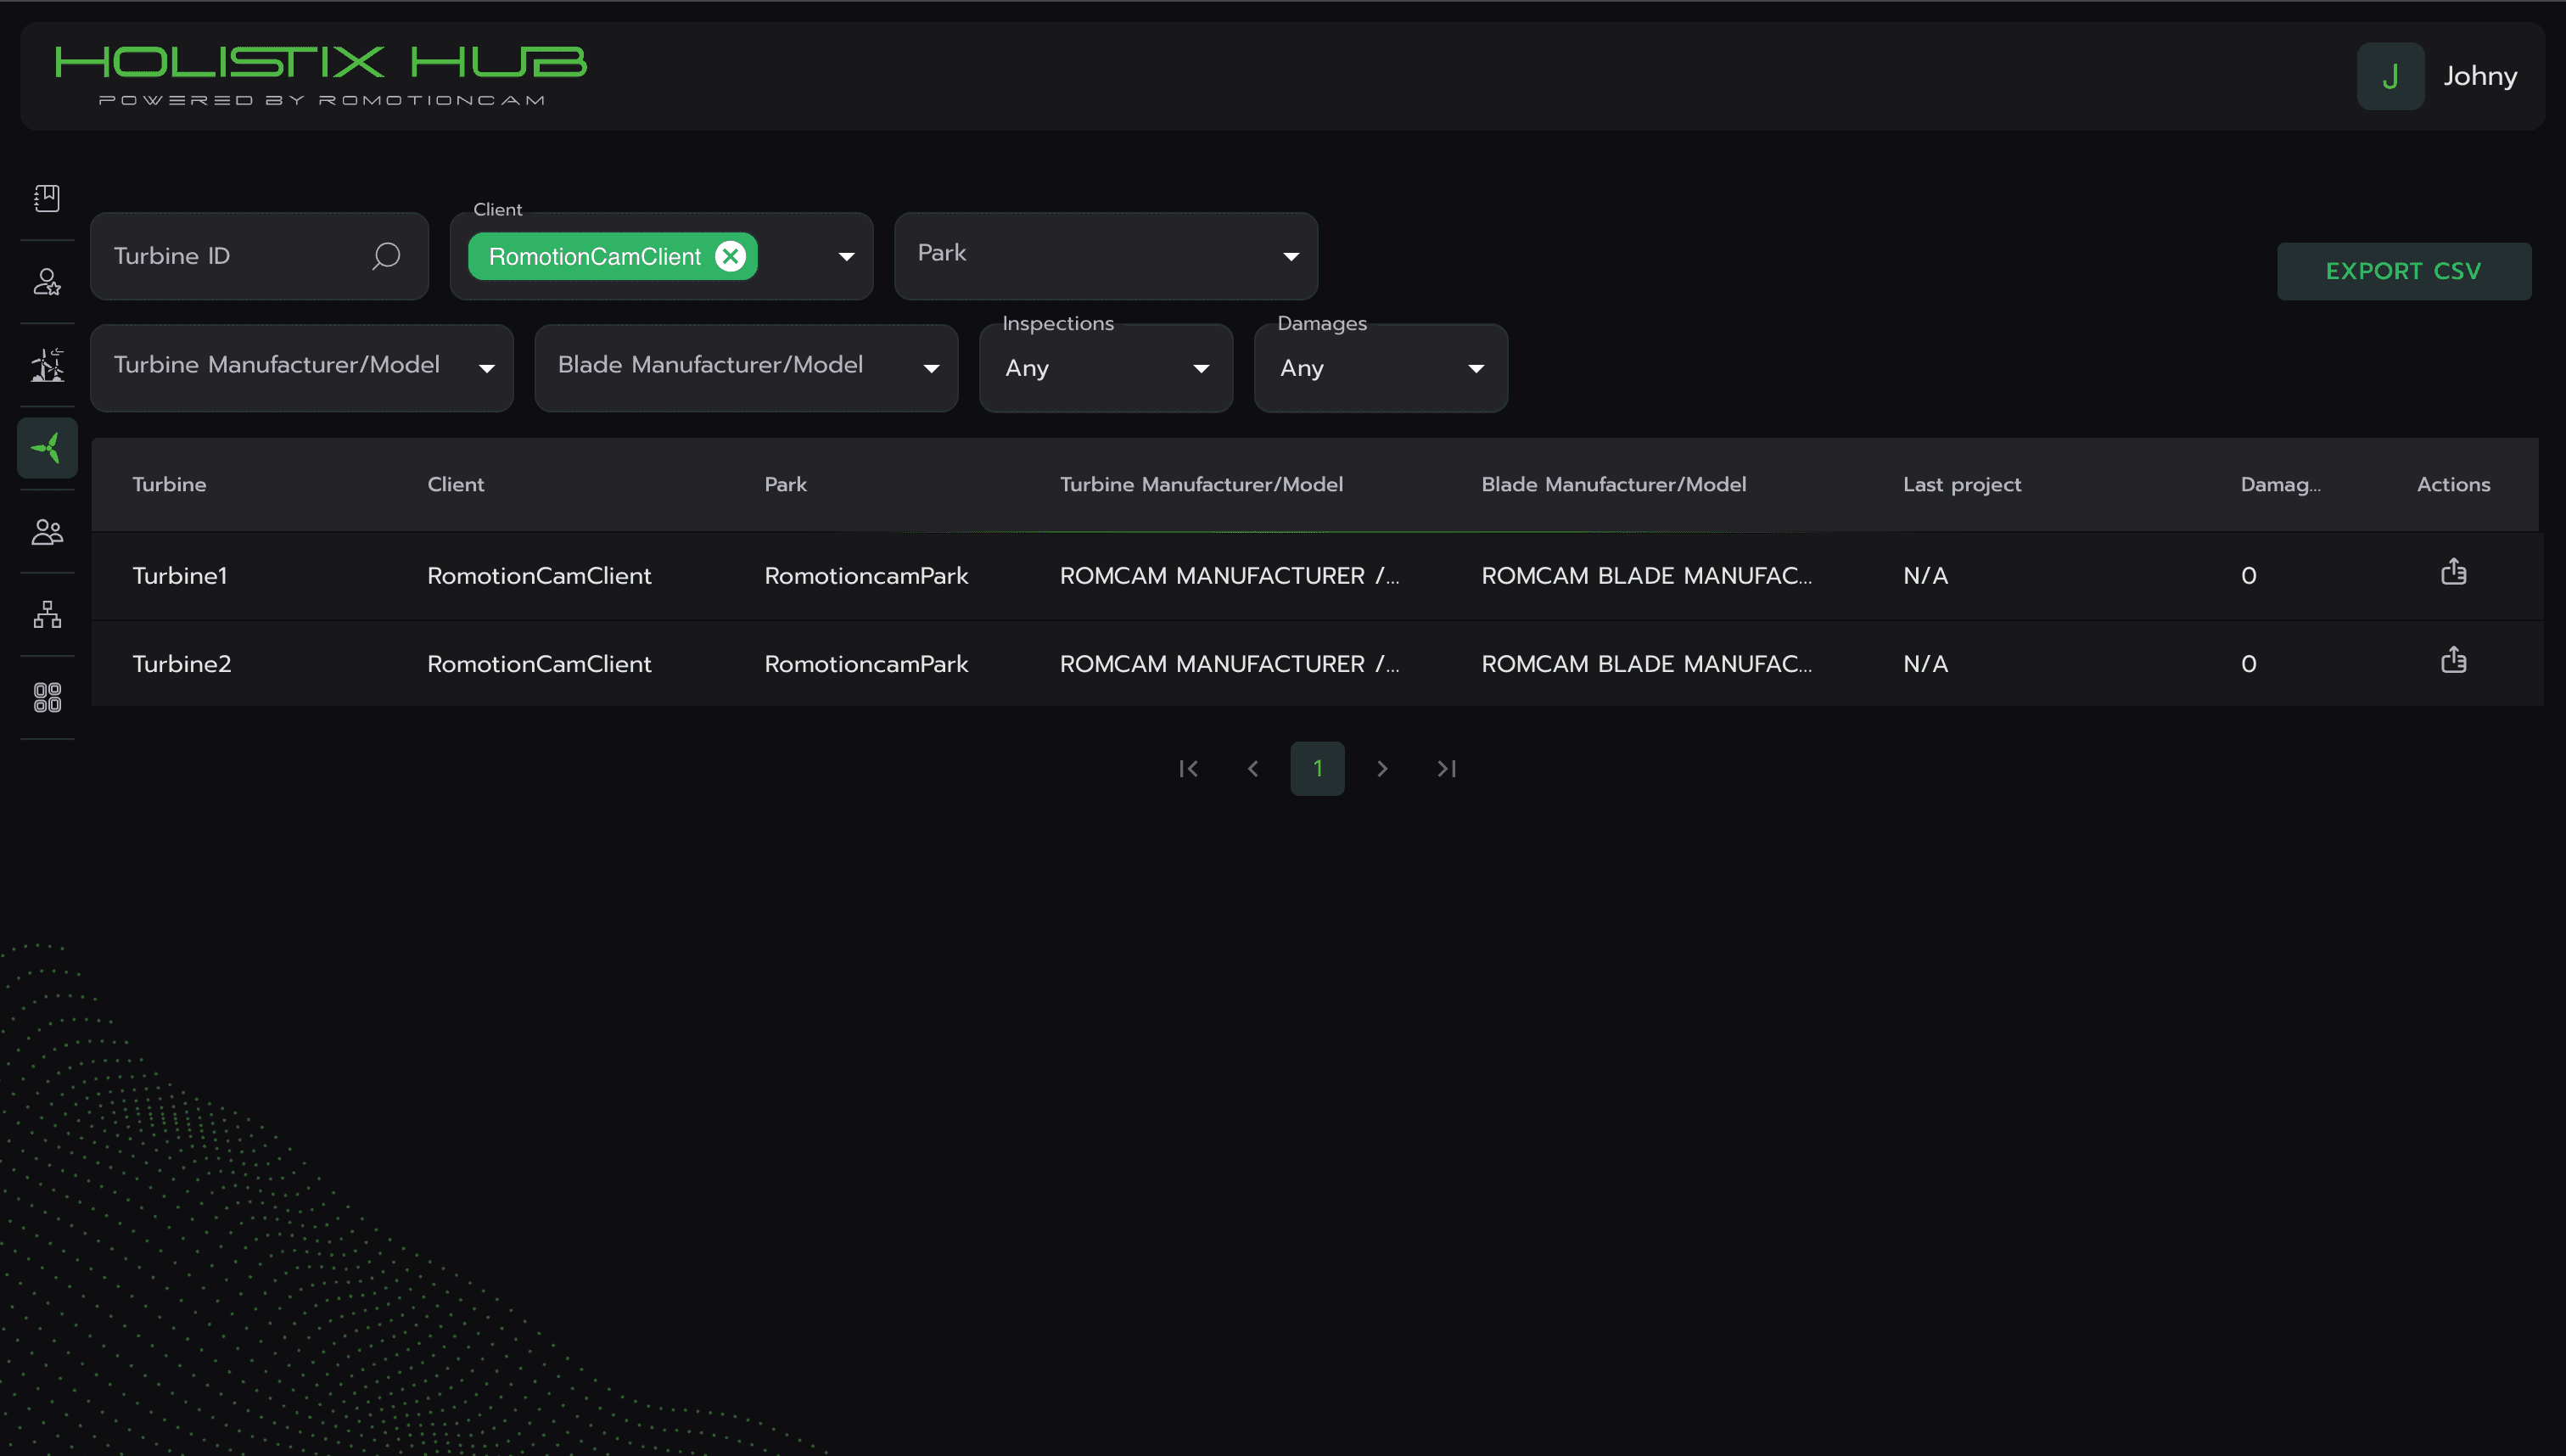Select the green turbine blade sidebar icon
The width and height of the screenshot is (2566, 1456).
(47, 448)
